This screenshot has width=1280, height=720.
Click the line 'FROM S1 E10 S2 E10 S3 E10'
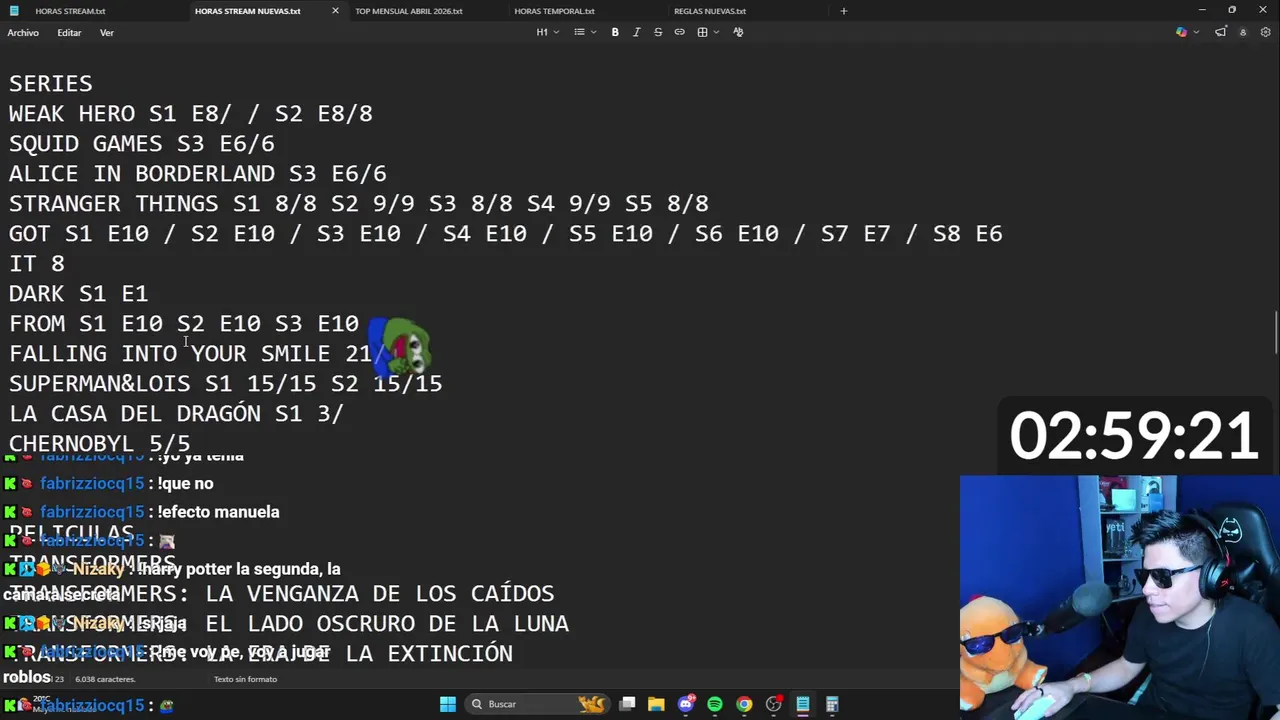click(184, 324)
